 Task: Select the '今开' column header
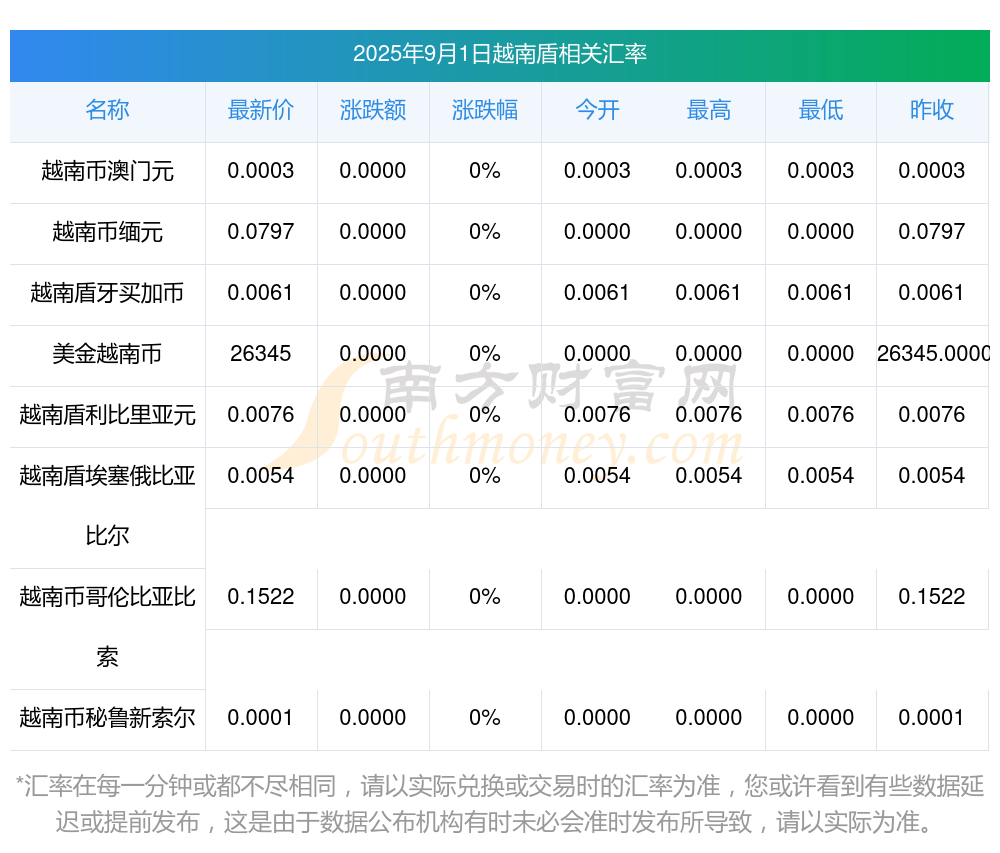point(597,110)
